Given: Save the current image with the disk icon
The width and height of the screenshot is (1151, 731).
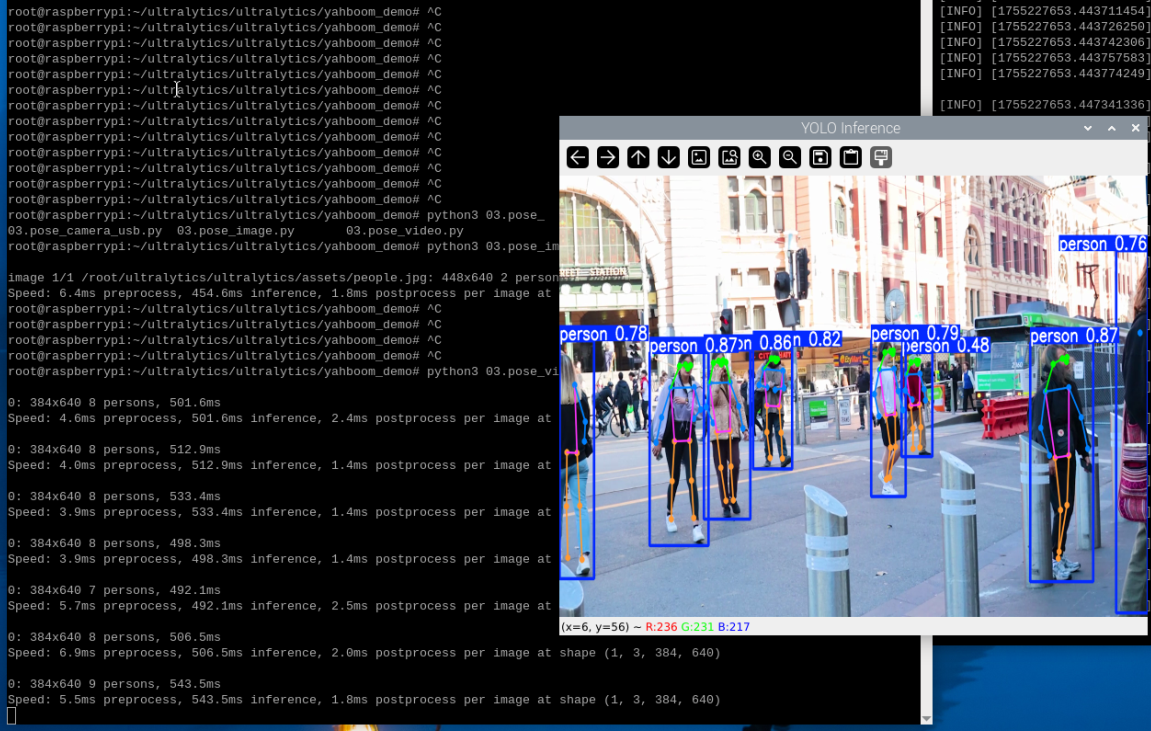Looking at the screenshot, I should tap(821, 157).
